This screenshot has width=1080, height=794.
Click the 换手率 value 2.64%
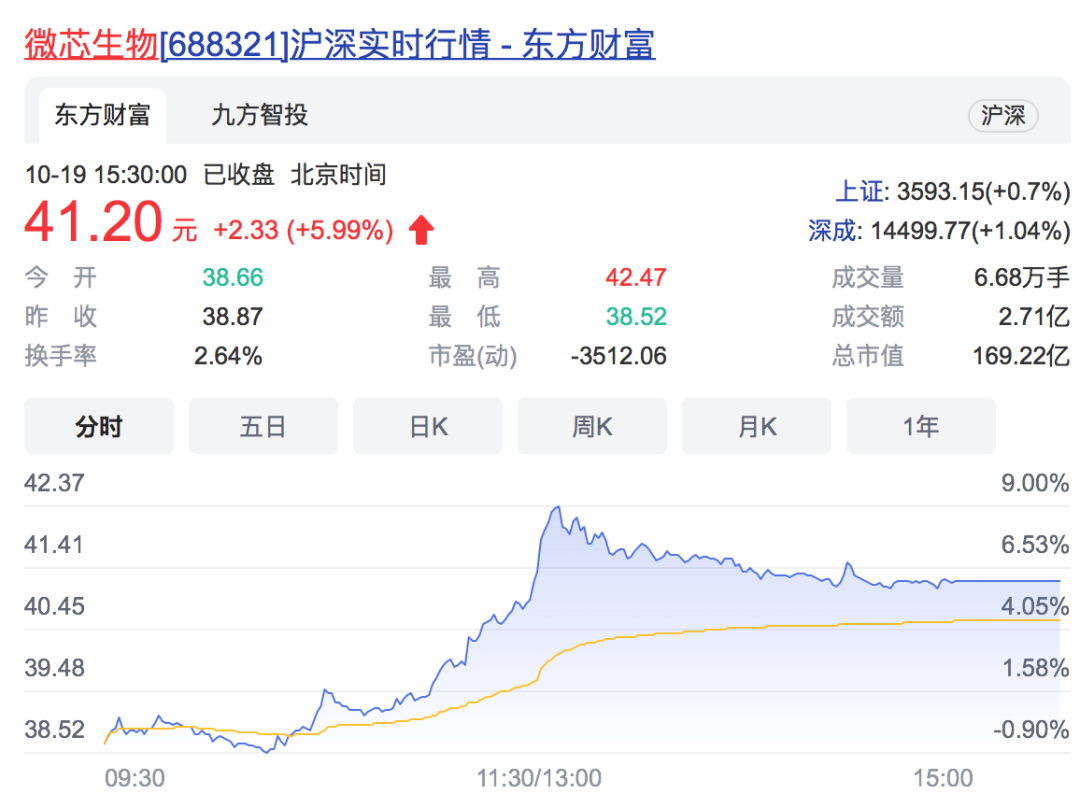coord(228,356)
